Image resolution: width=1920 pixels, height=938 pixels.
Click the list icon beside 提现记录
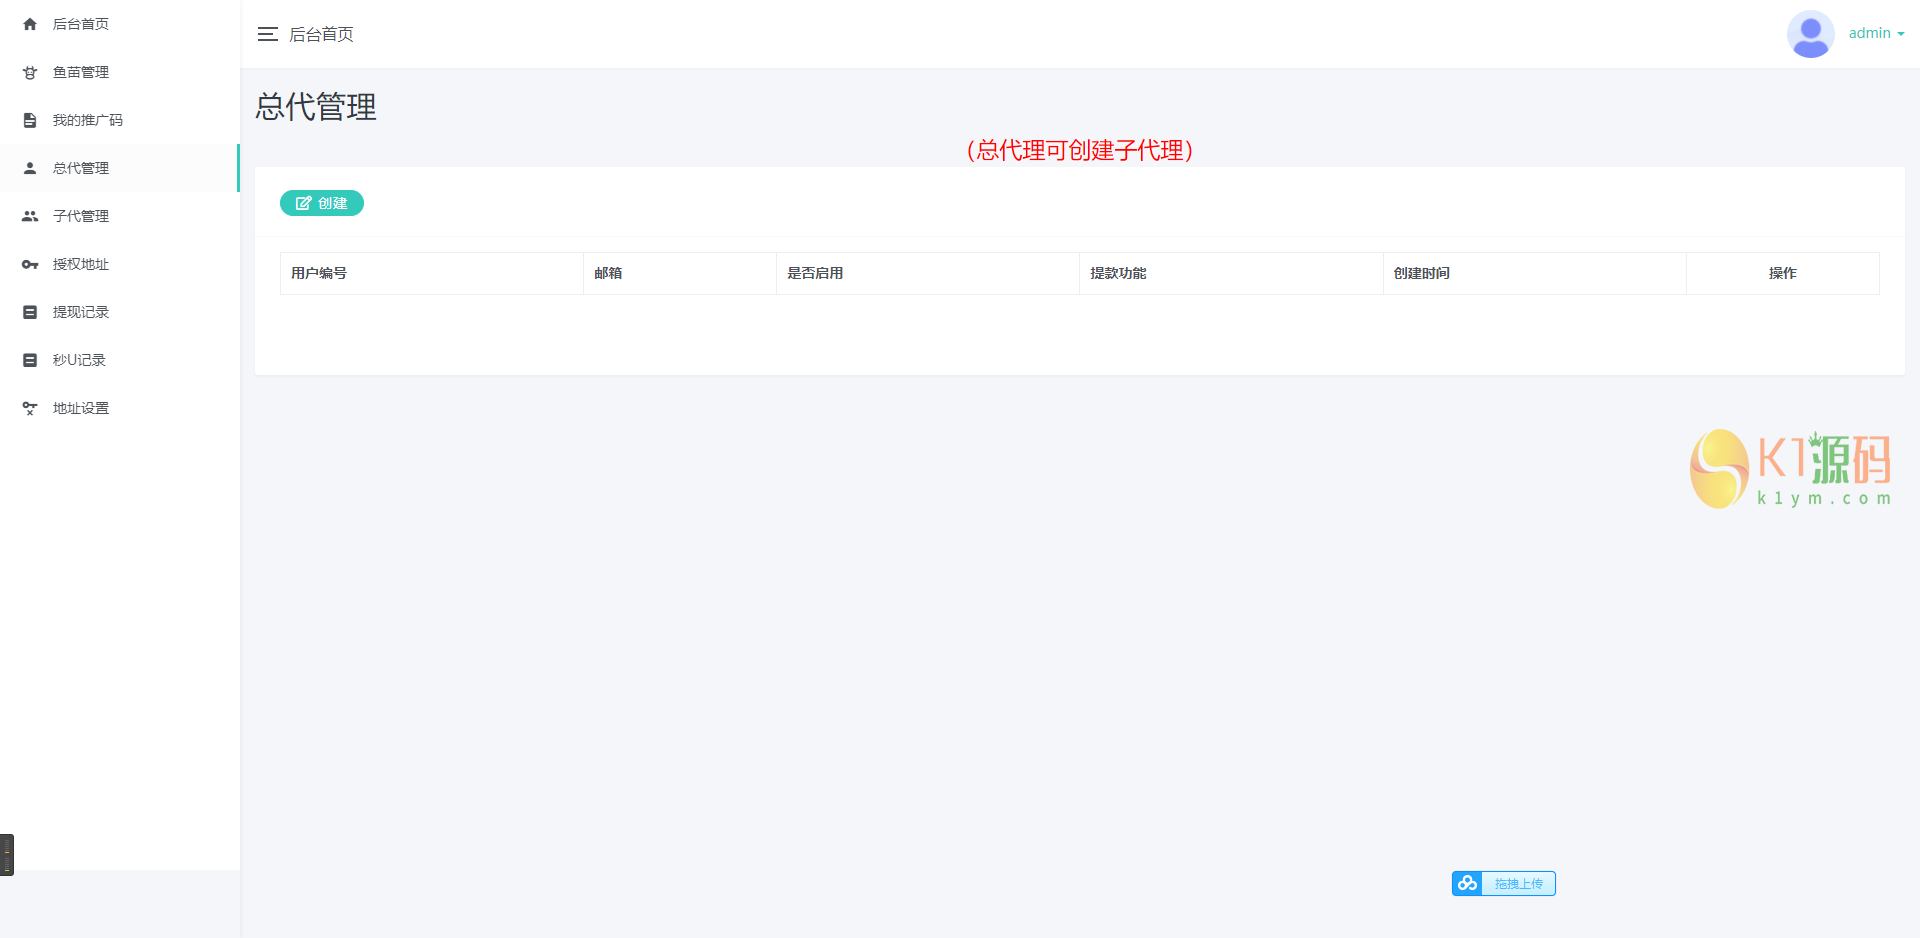30,312
